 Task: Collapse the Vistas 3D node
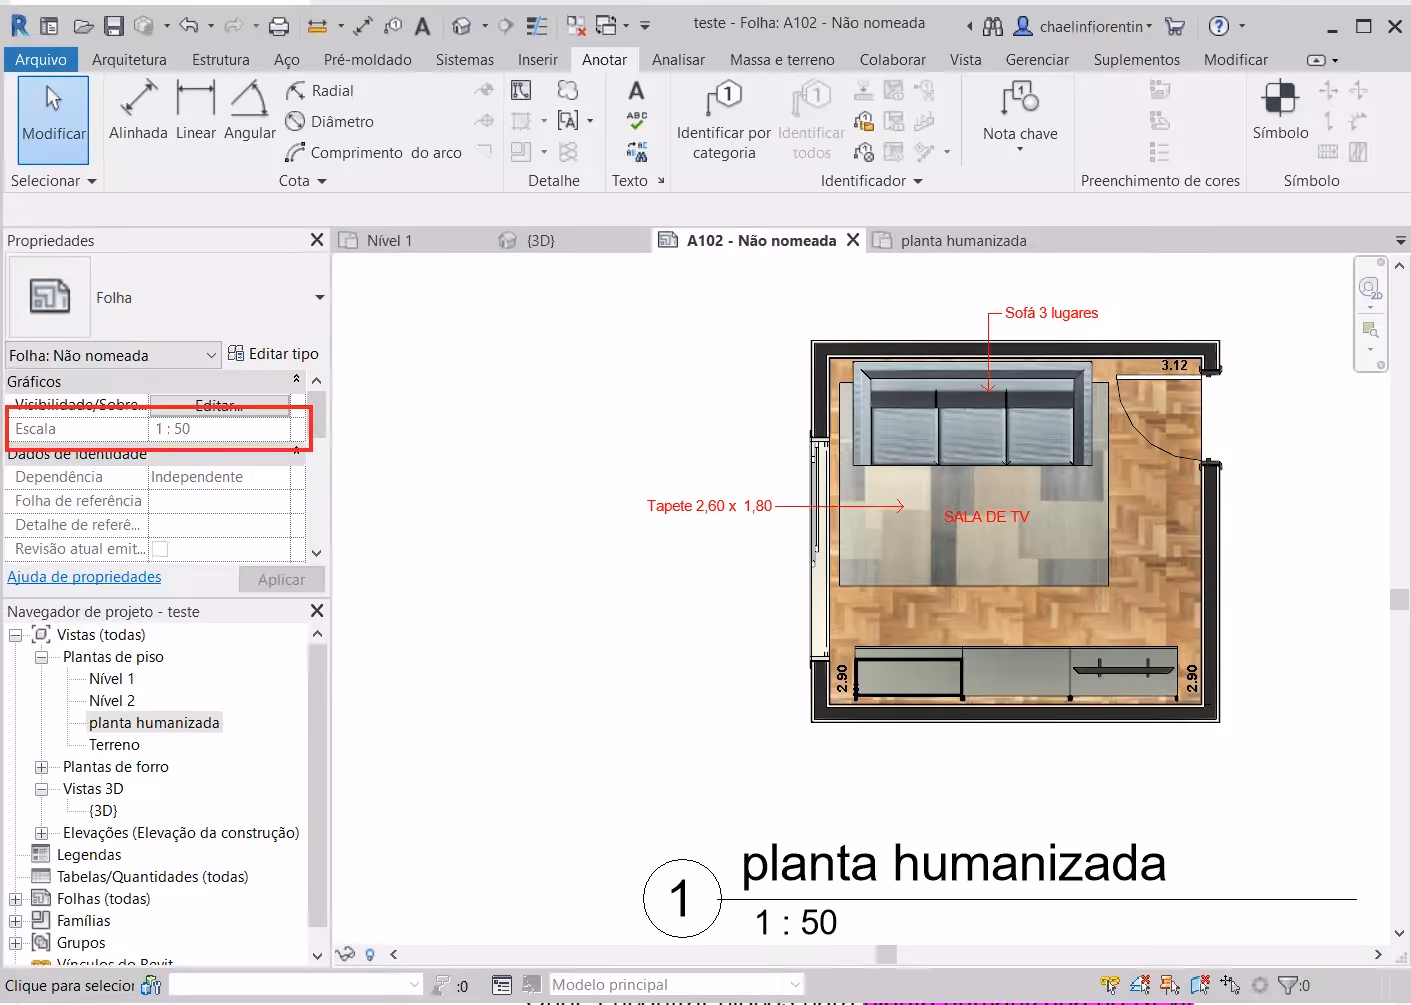(x=42, y=789)
